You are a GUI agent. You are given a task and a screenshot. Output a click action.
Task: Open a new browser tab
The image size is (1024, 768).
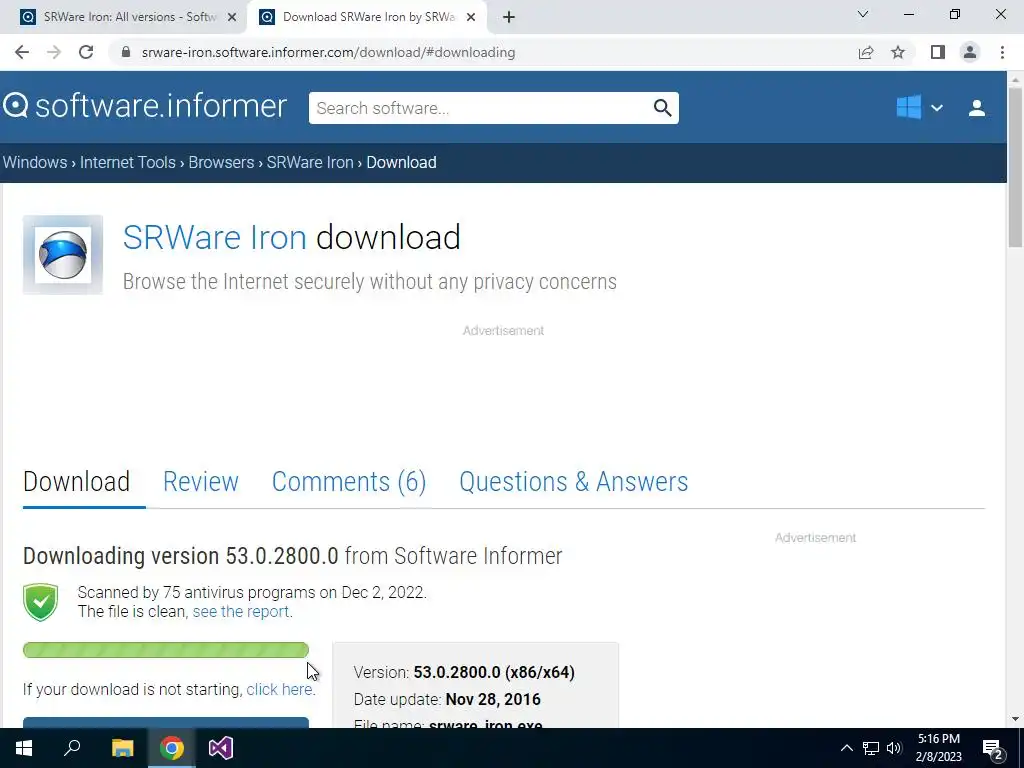coord(509,17)
